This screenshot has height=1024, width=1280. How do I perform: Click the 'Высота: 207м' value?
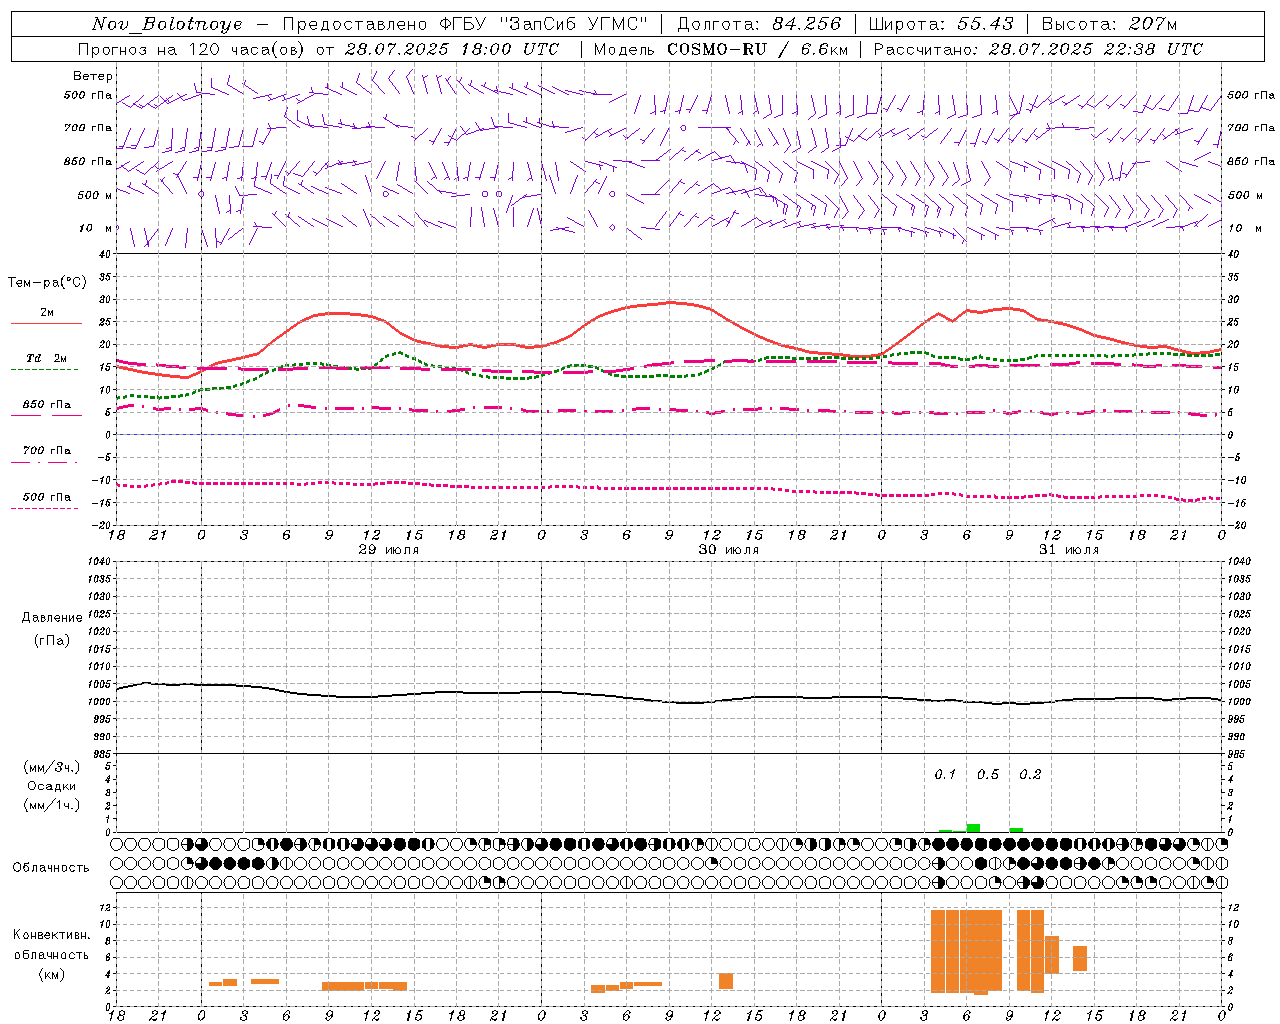[1109, 24]
